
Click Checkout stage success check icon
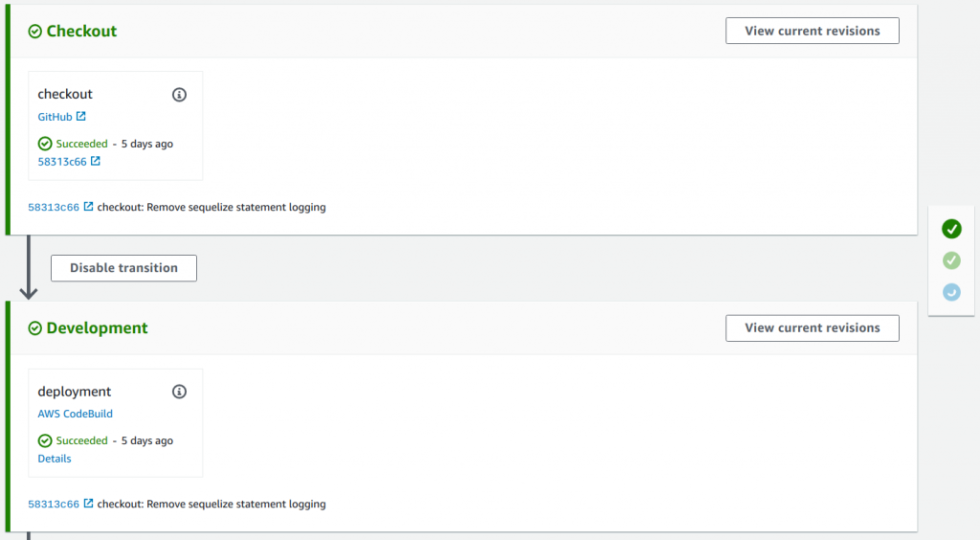[35, 31]
